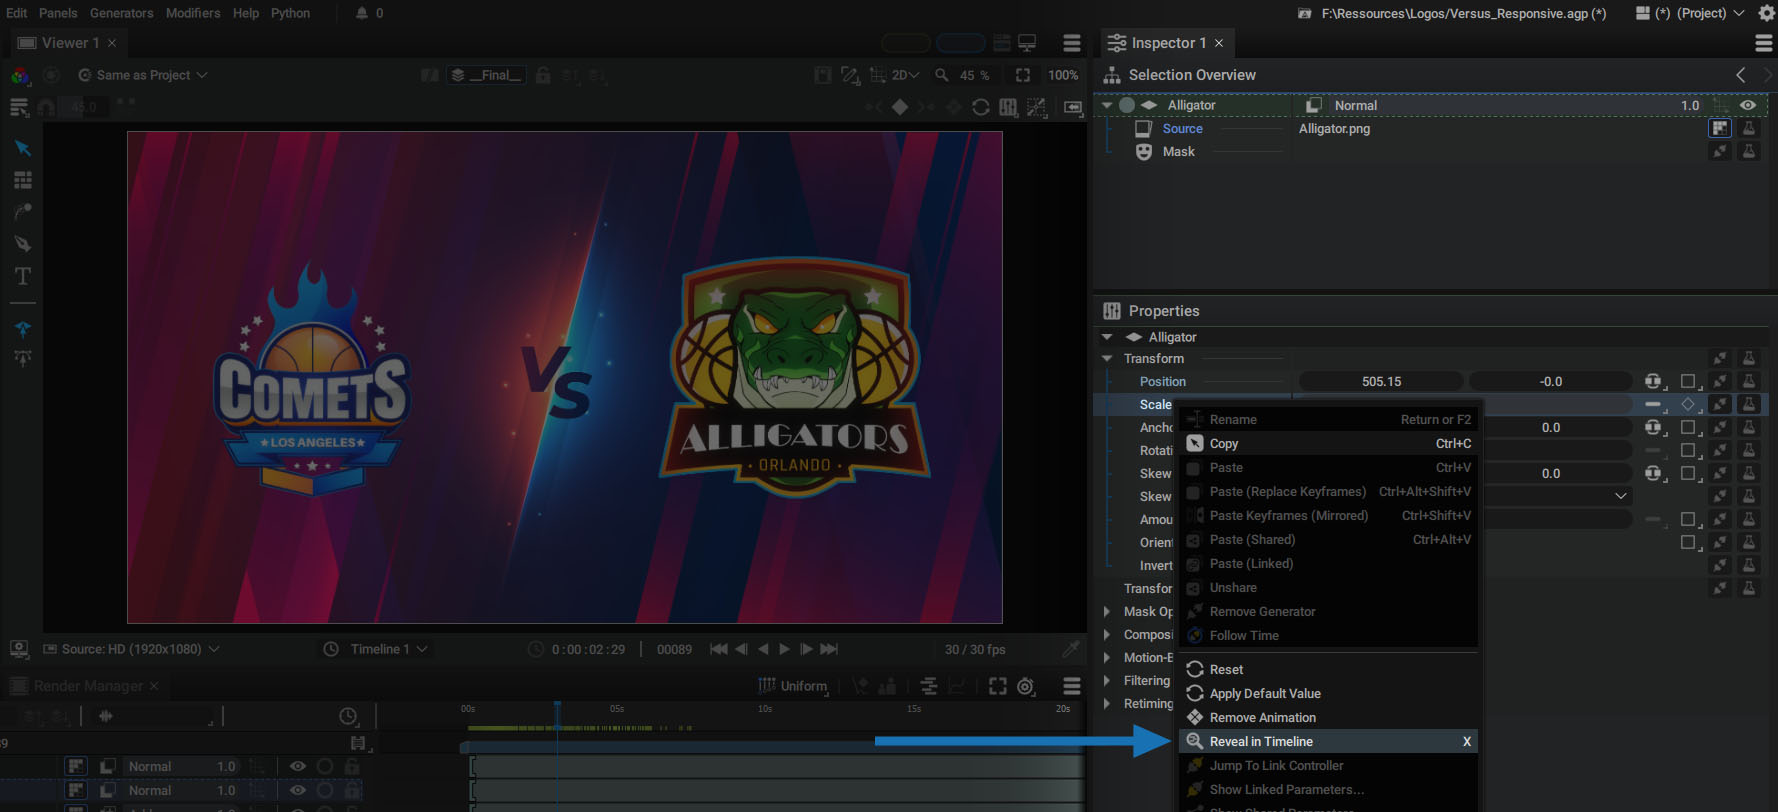Select the arrow selection tool in viewer toolbar
This screenshot has height=812, width=1778.
click(x=22, y=148)
